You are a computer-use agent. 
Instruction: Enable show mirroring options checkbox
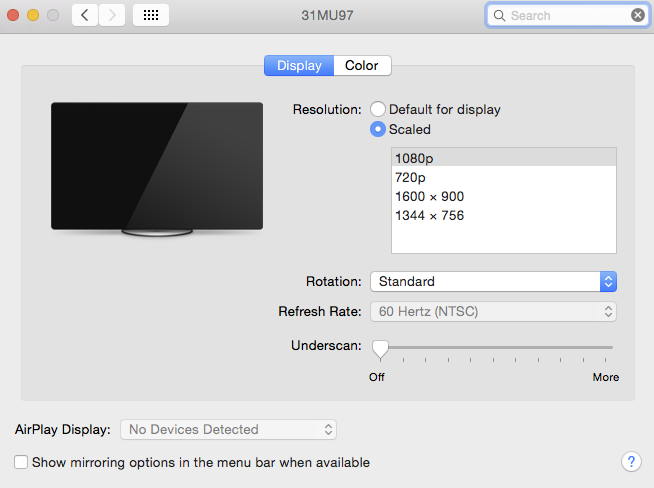coord(21,462)
